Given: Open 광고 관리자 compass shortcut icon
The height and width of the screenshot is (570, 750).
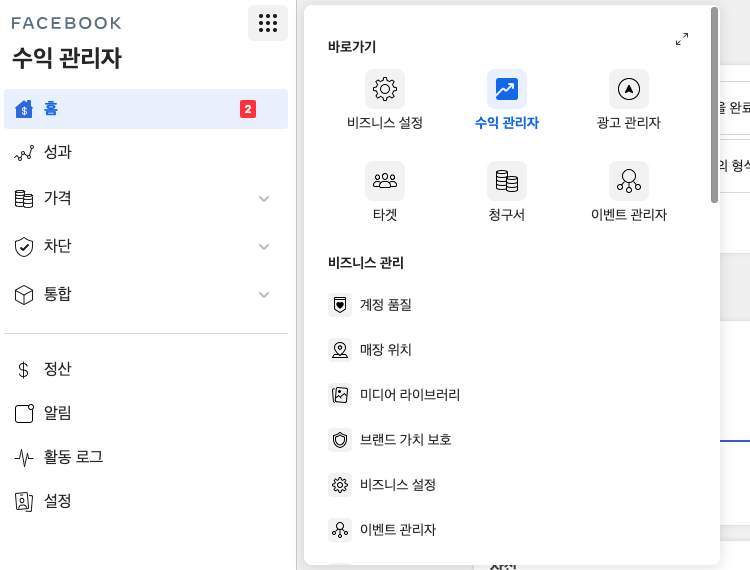Looking at the screenshot, I should click(629, 89).
